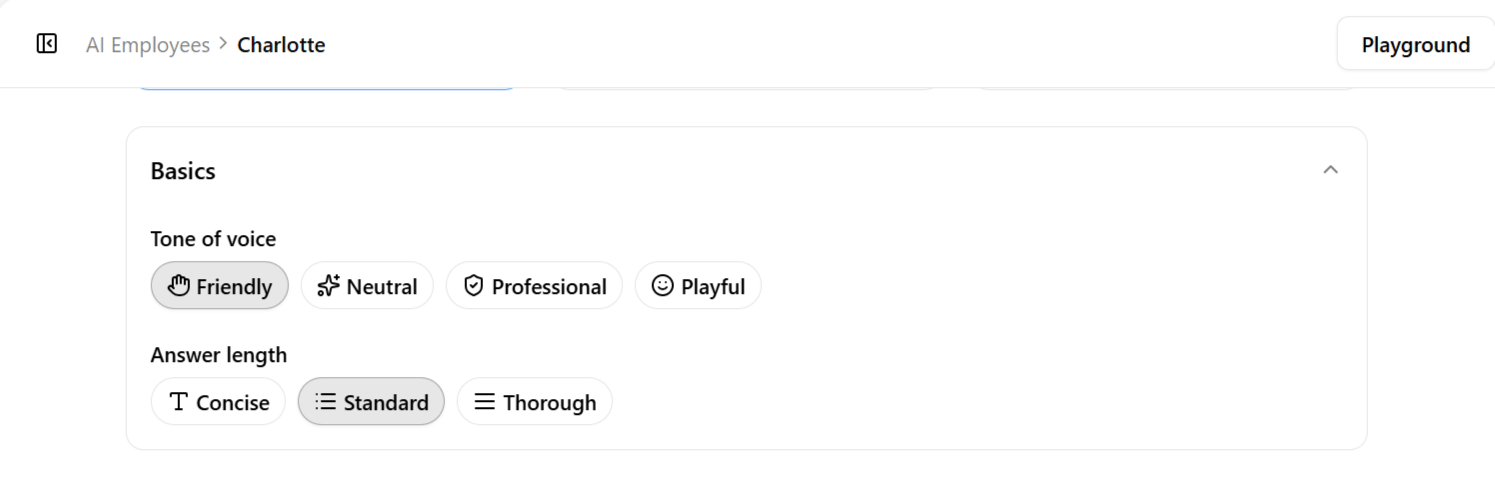Click the Answer length label
The height and width of the screenshot is (487, 1495).
pyautogui.click(x=219, y=355)
